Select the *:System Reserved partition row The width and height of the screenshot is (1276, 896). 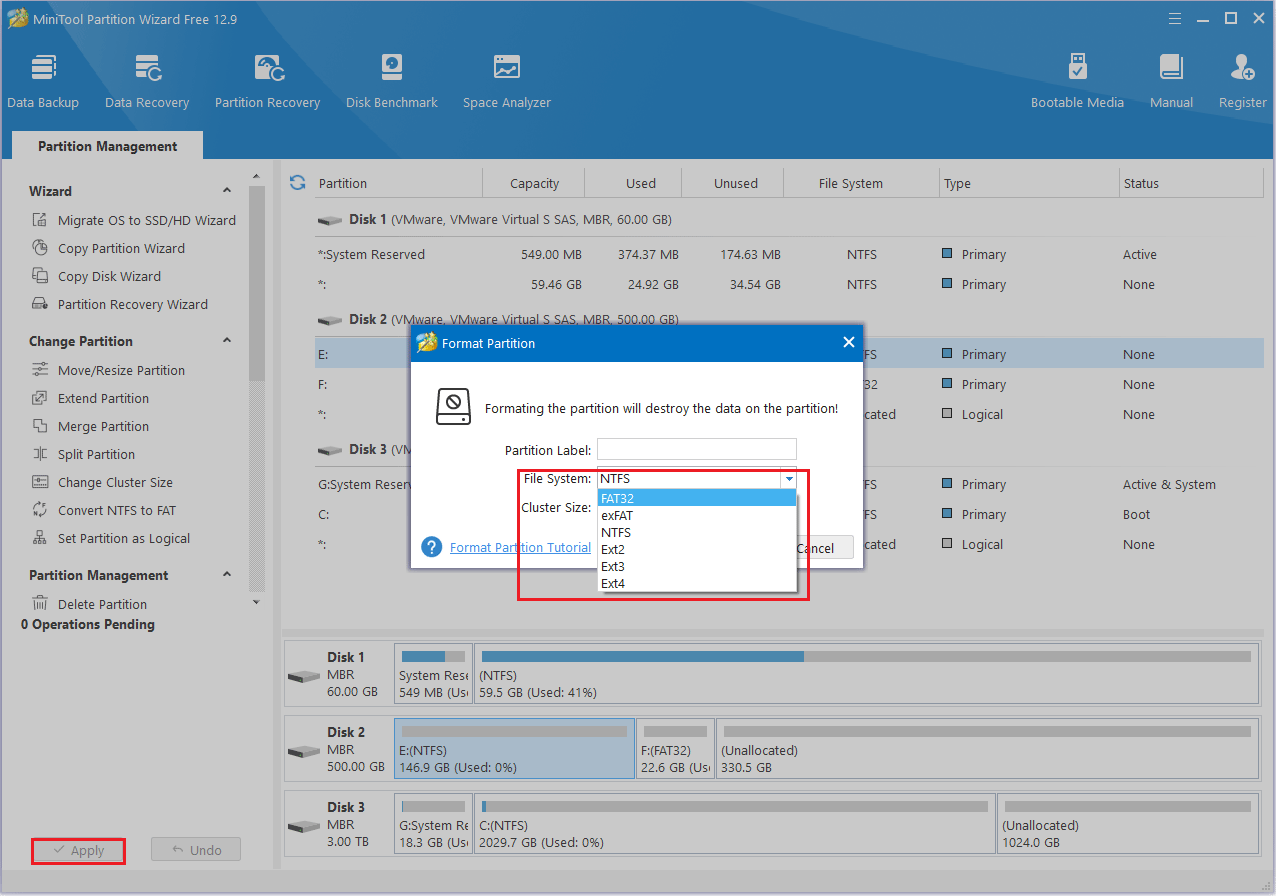[789, 254]
